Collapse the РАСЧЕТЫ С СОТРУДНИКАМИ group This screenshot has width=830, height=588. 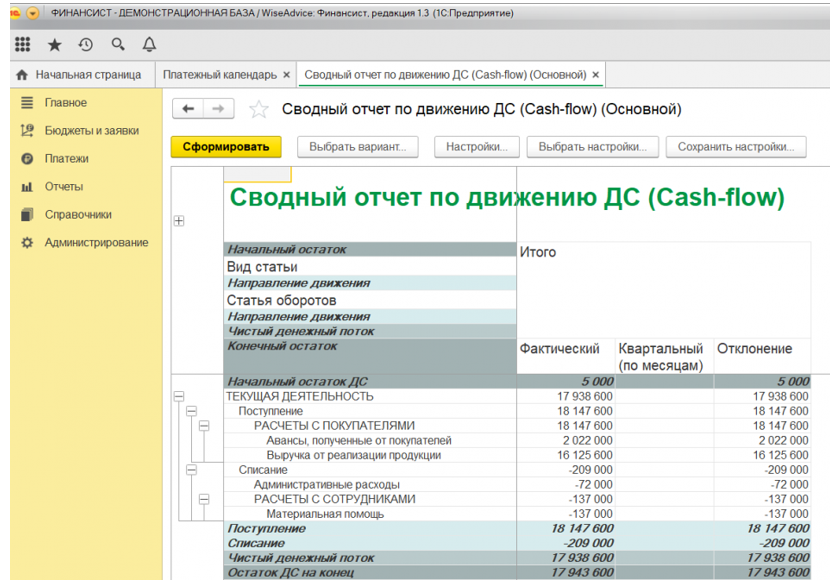pyautogui.click(x=204, y=499)
